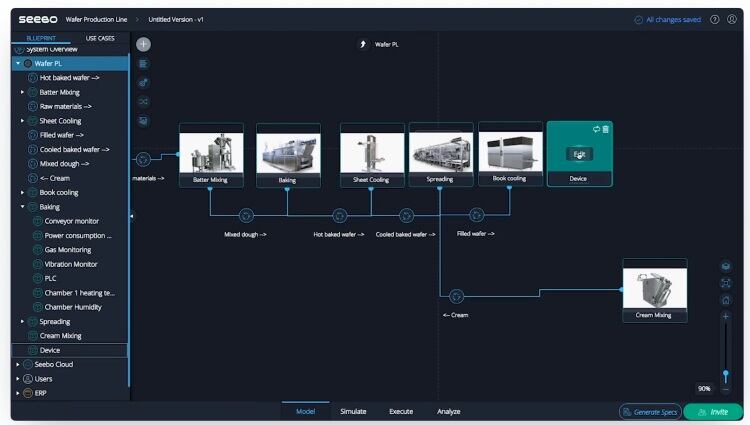This screenshot has width=750, height=425.
Task: Click the Generate Specs button
Action: coord(650,411)
